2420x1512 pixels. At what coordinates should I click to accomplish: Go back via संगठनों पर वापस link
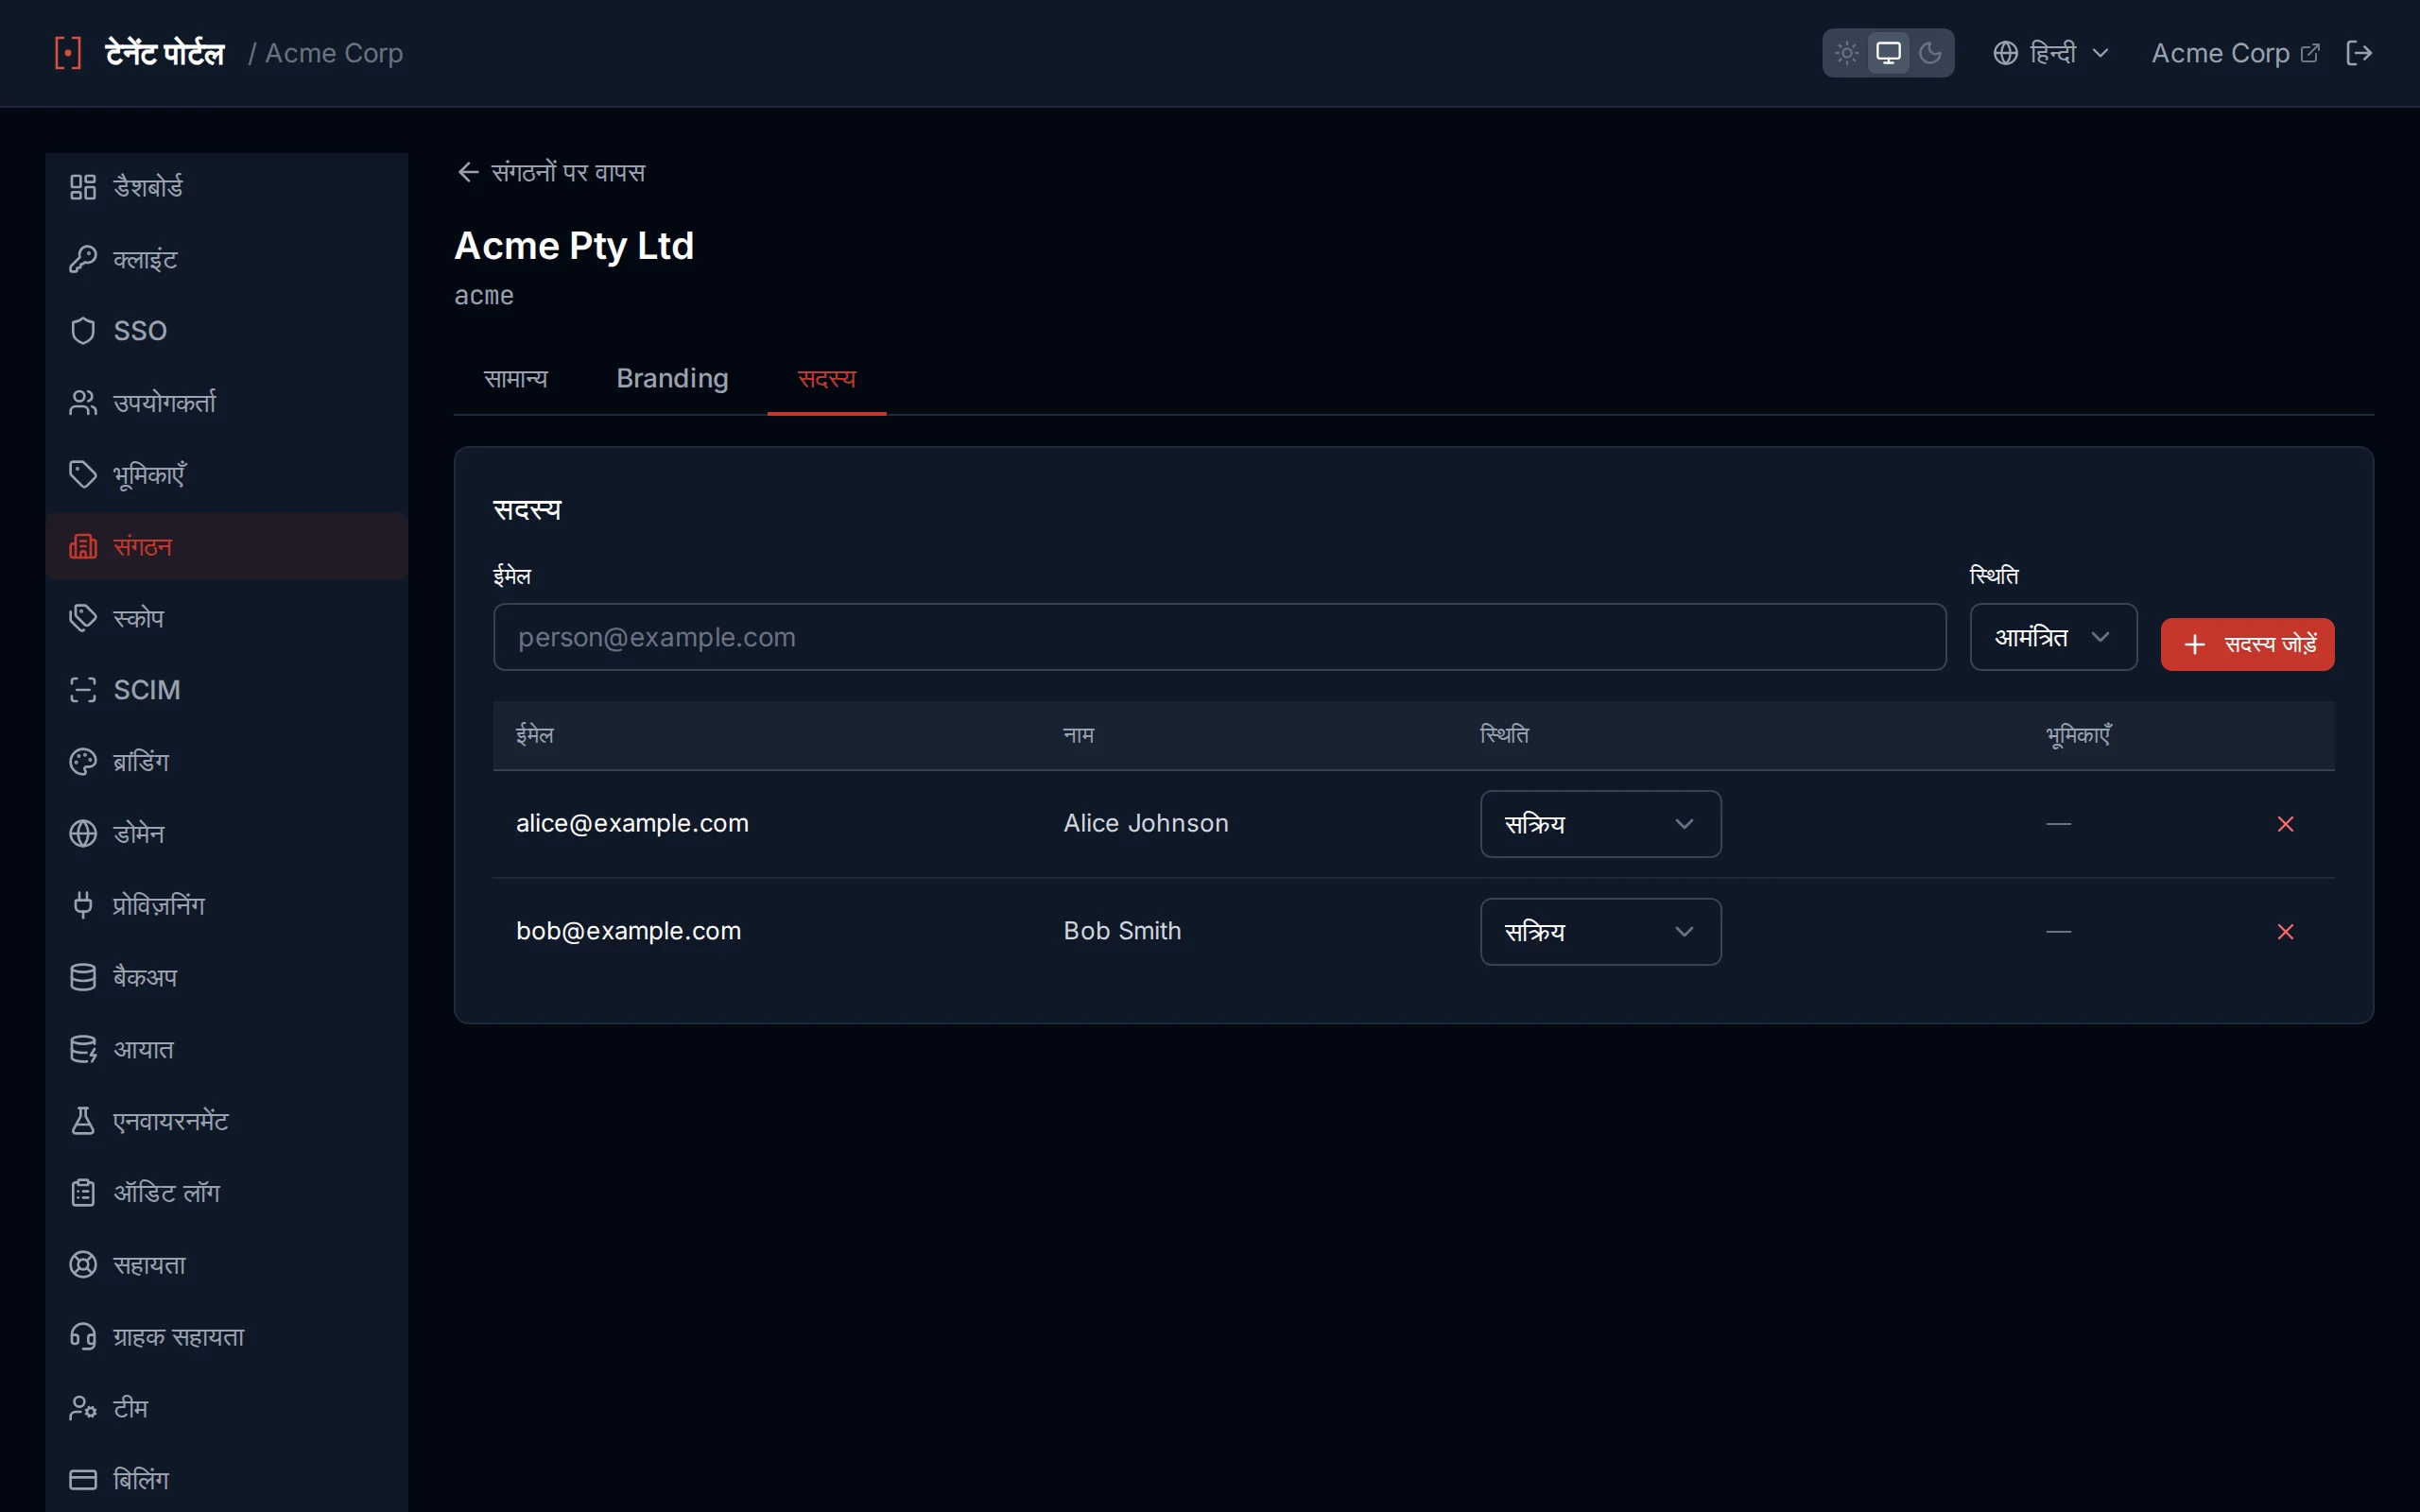click(551, 173)
